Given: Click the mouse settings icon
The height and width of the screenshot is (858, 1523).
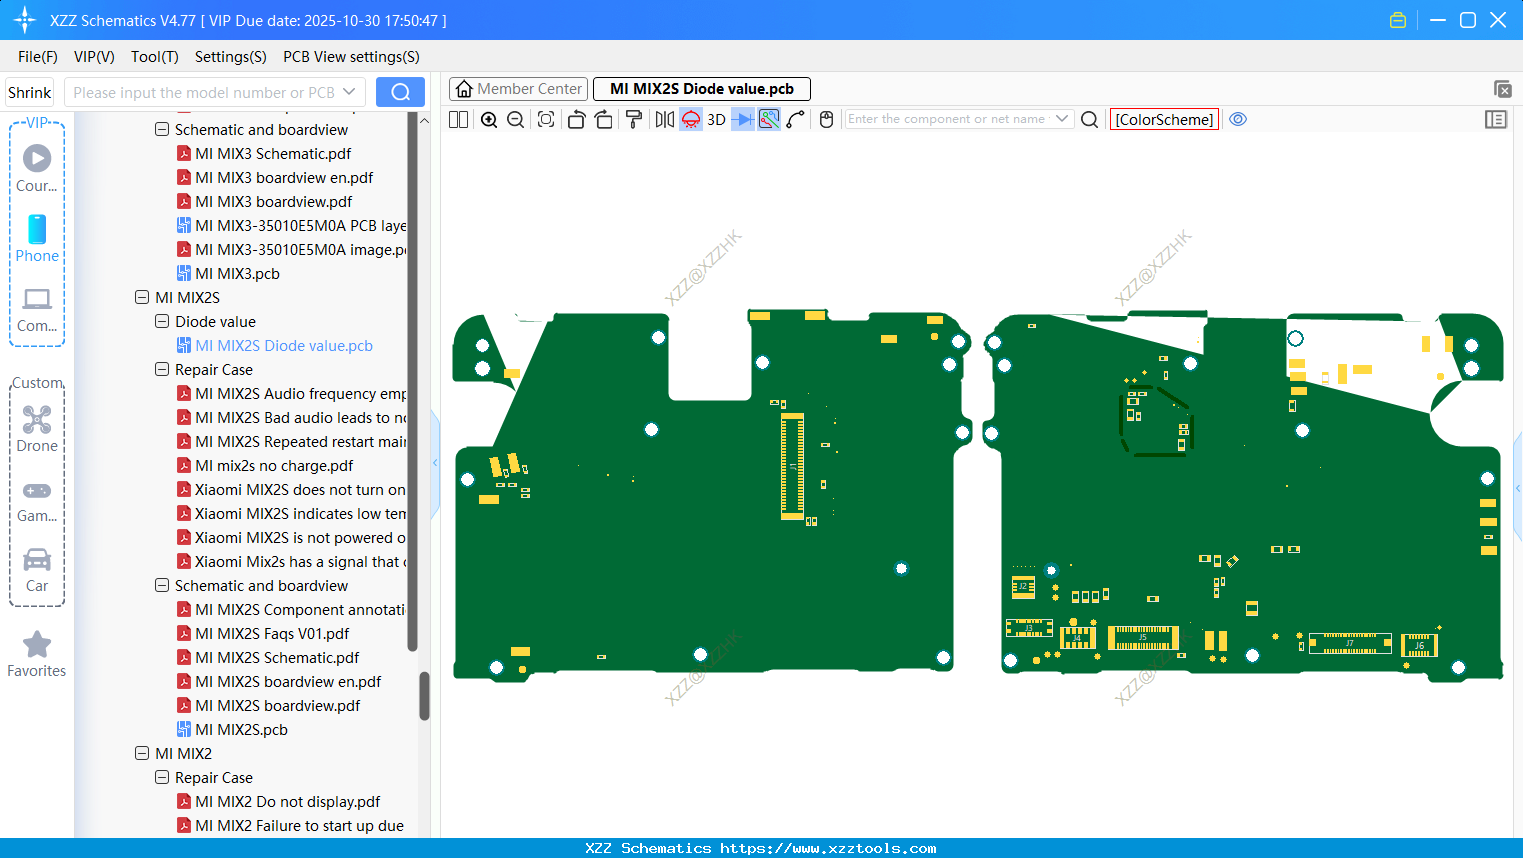Looking at the screenshot, I should click(x=826, y=120).
